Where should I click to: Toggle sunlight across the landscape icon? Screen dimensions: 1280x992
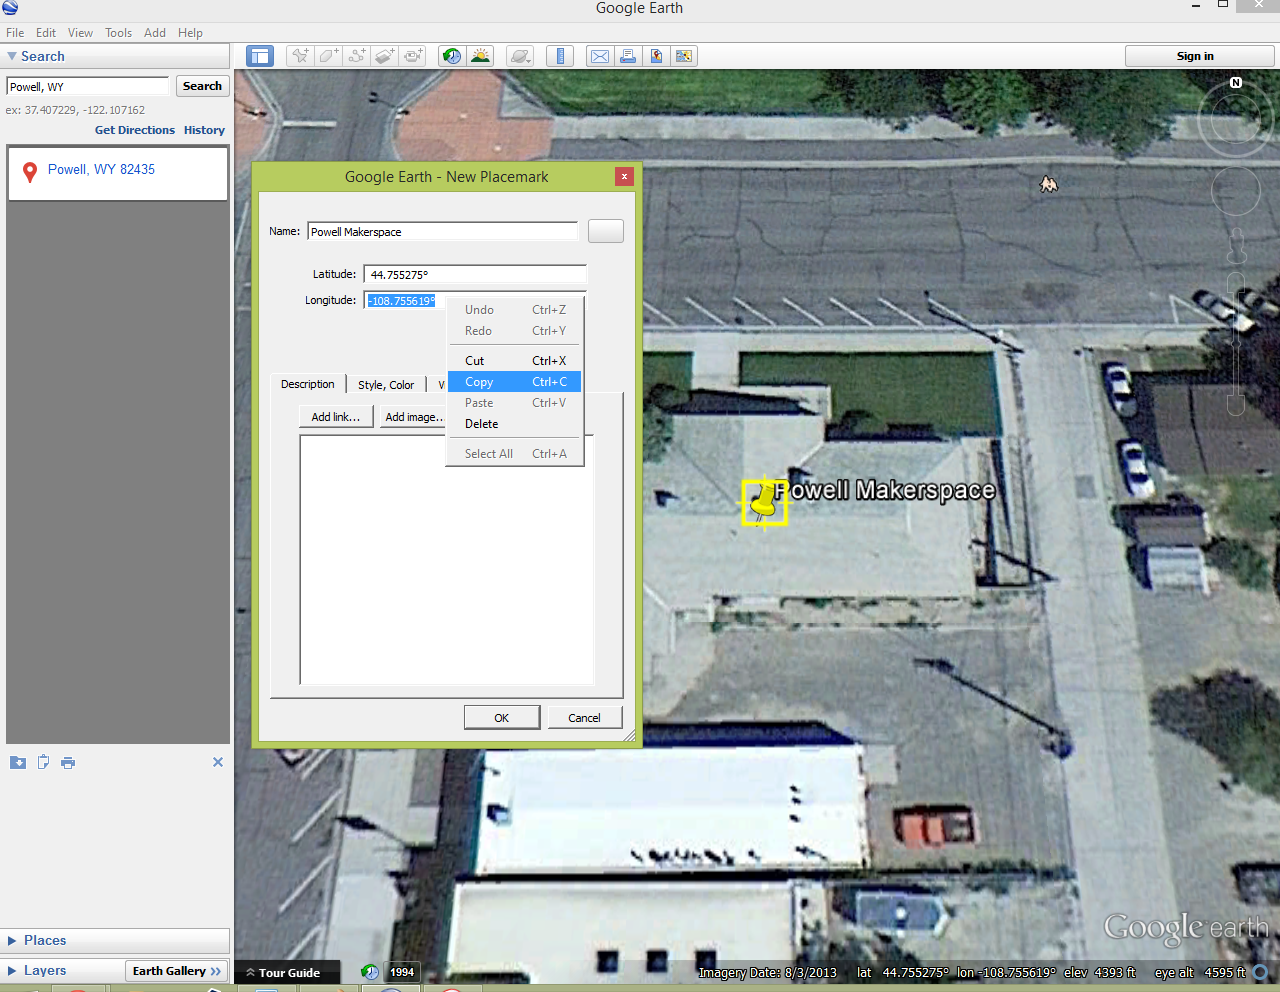[x=481, y=56]
